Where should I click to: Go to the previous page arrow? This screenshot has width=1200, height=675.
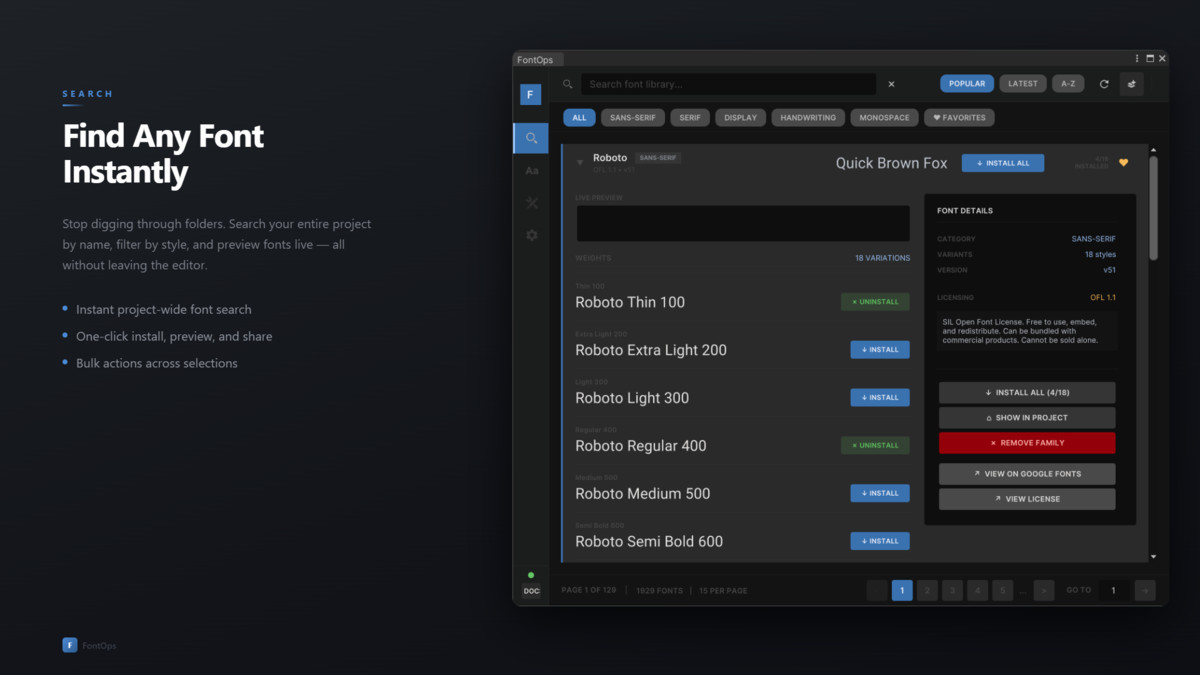(877, 591)
